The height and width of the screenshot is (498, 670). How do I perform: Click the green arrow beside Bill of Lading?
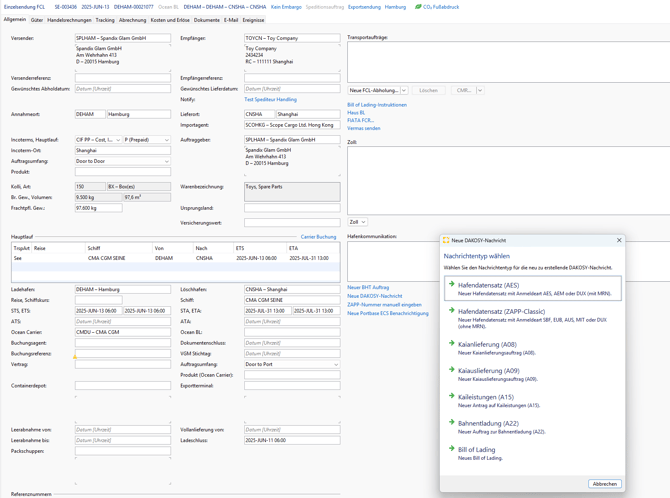tap(451, 448)
